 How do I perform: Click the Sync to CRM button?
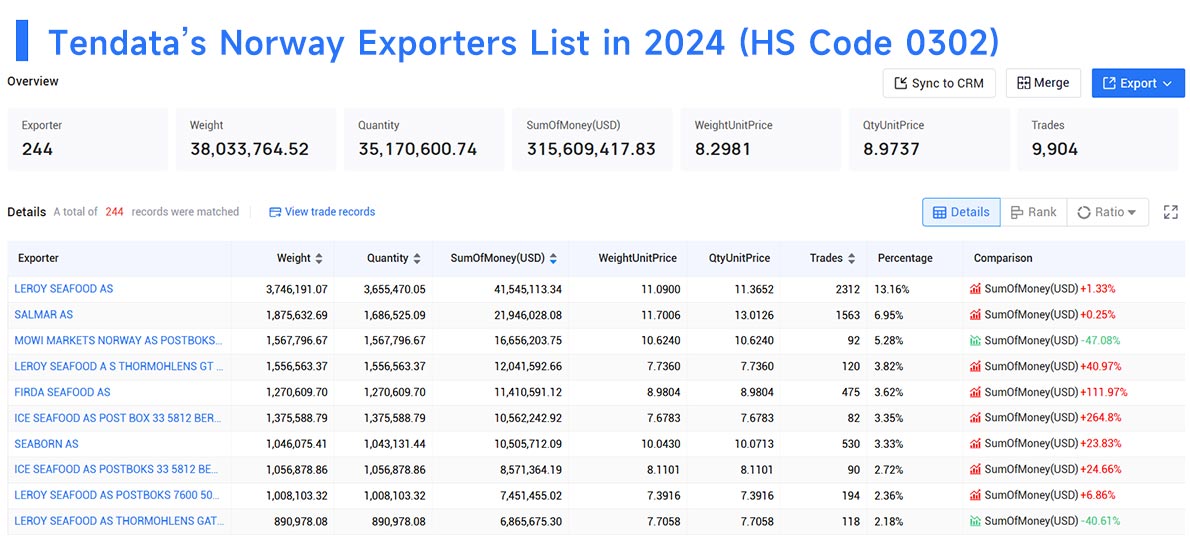pyautogui.click(x=939, y=83)
